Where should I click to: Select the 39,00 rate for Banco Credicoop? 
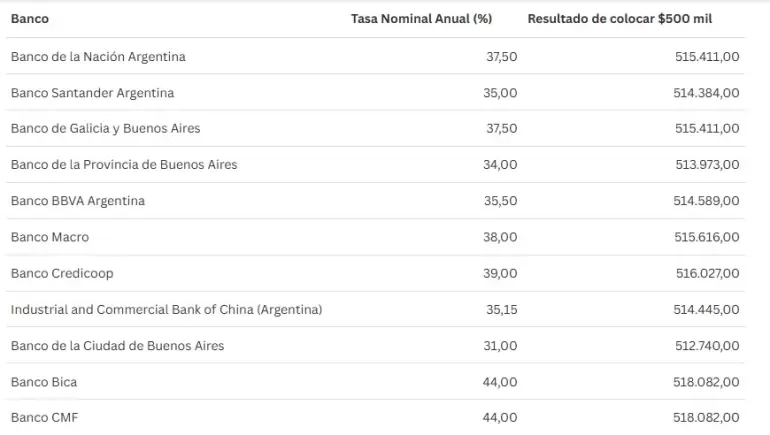(x=500, y=273)
